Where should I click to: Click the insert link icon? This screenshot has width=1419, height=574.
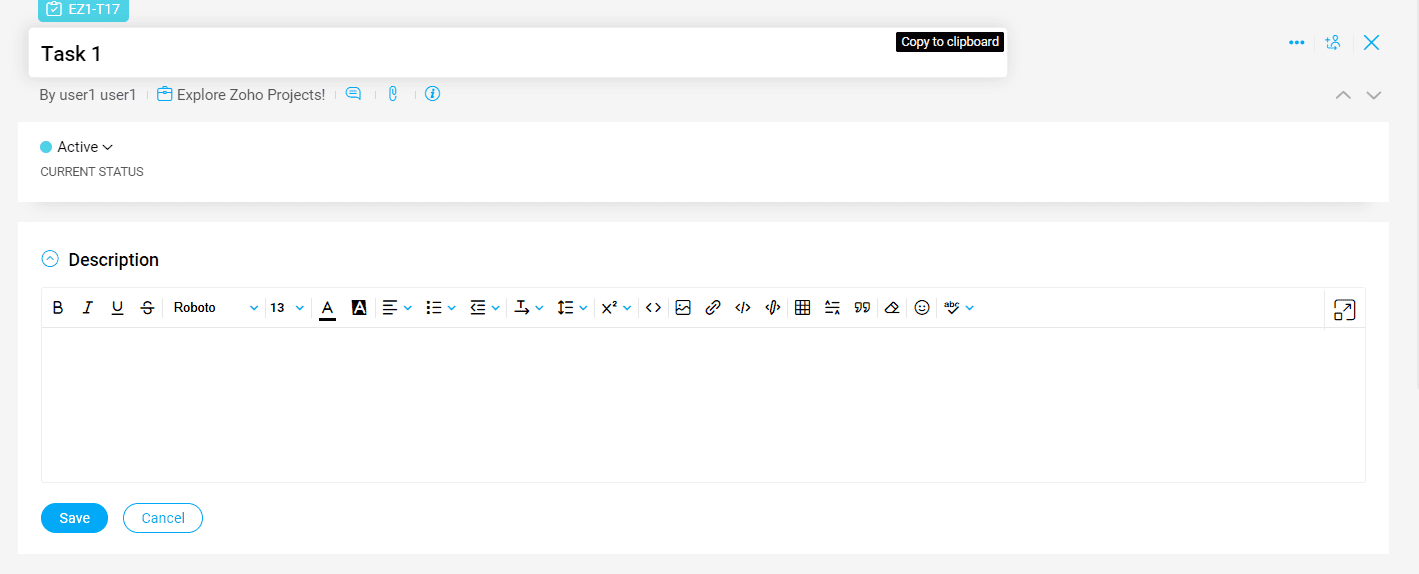[713, 308]
